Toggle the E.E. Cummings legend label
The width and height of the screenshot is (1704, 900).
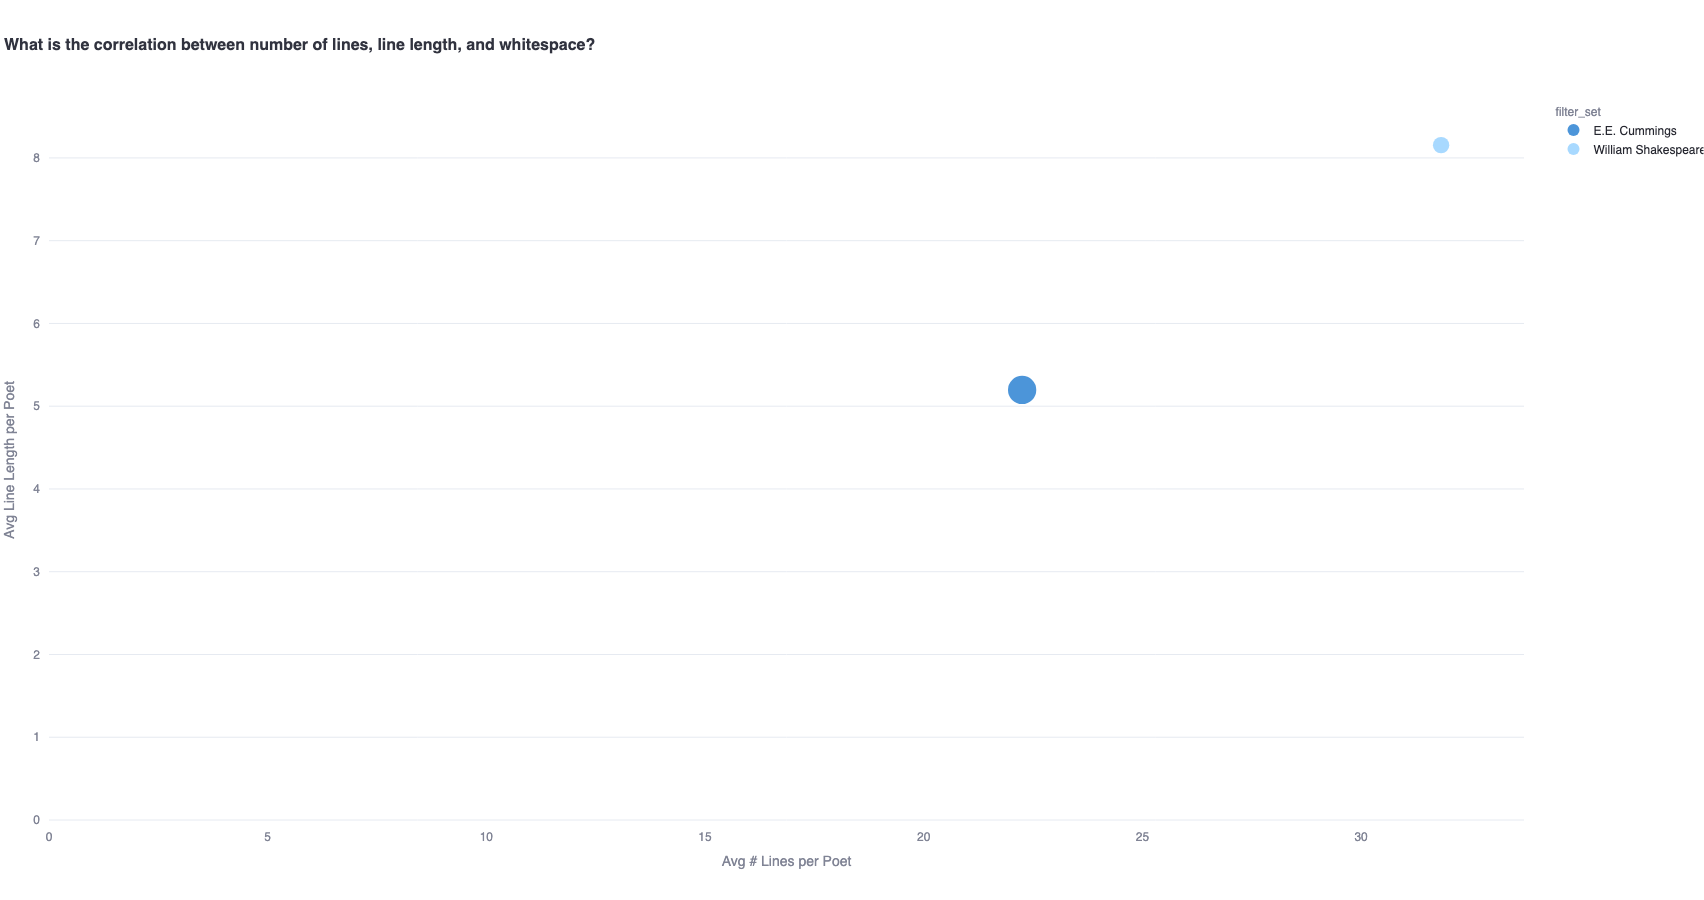pos(1634,131)
